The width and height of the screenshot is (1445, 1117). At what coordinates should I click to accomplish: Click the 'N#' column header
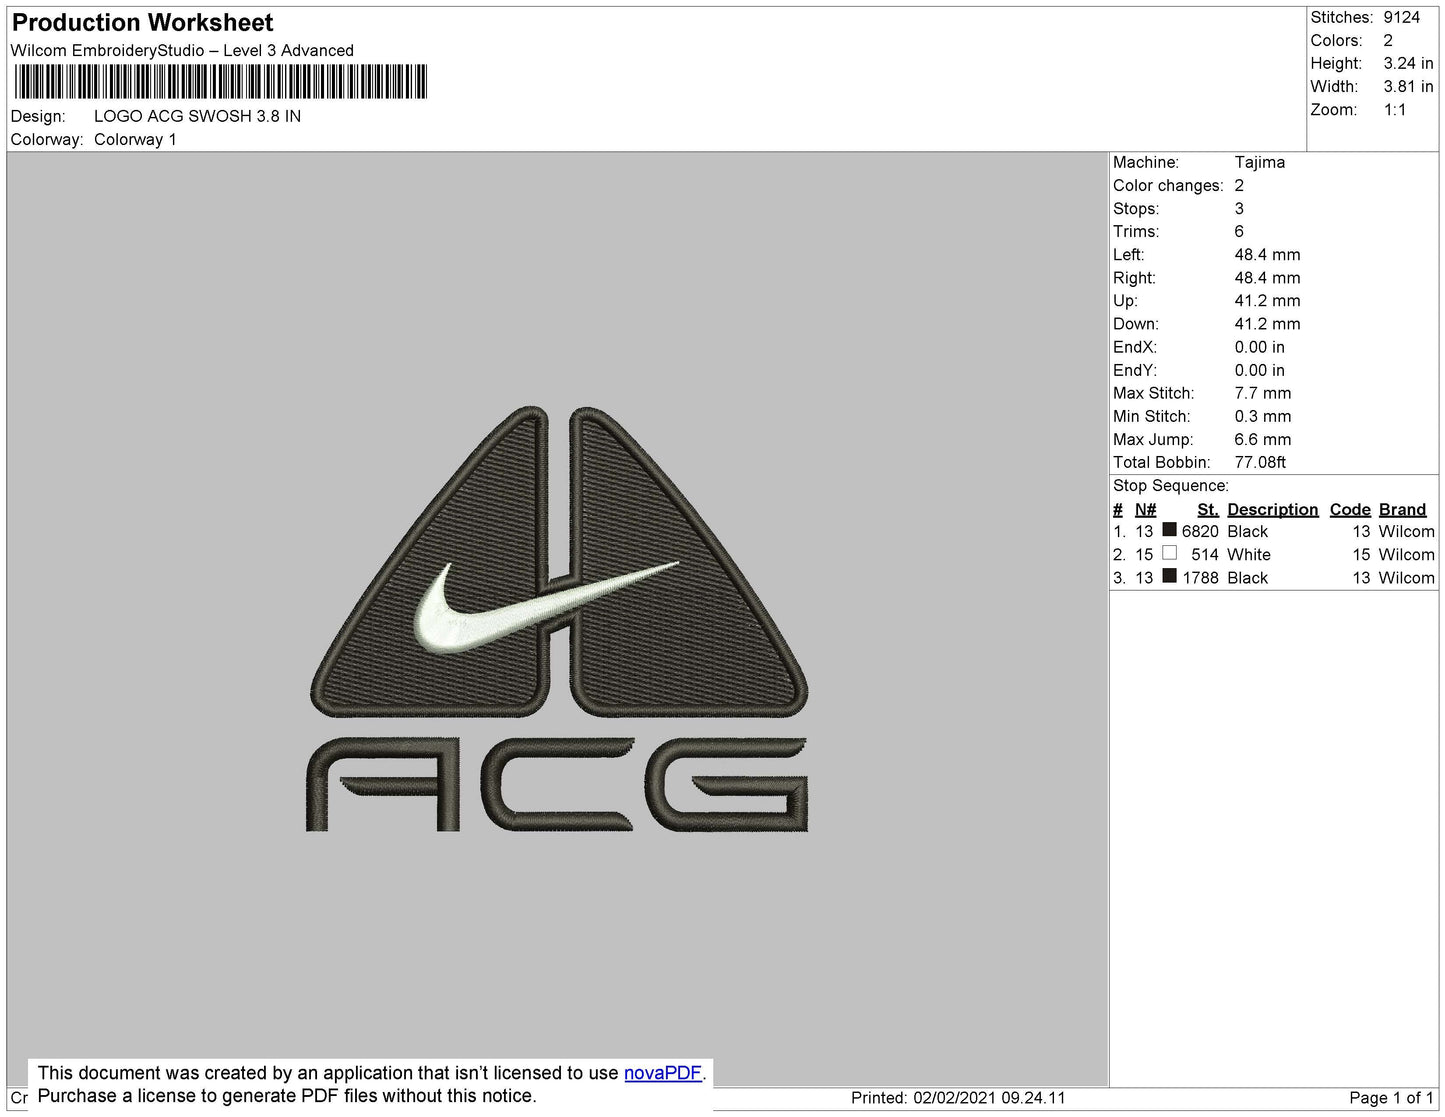pos(1145,509)
